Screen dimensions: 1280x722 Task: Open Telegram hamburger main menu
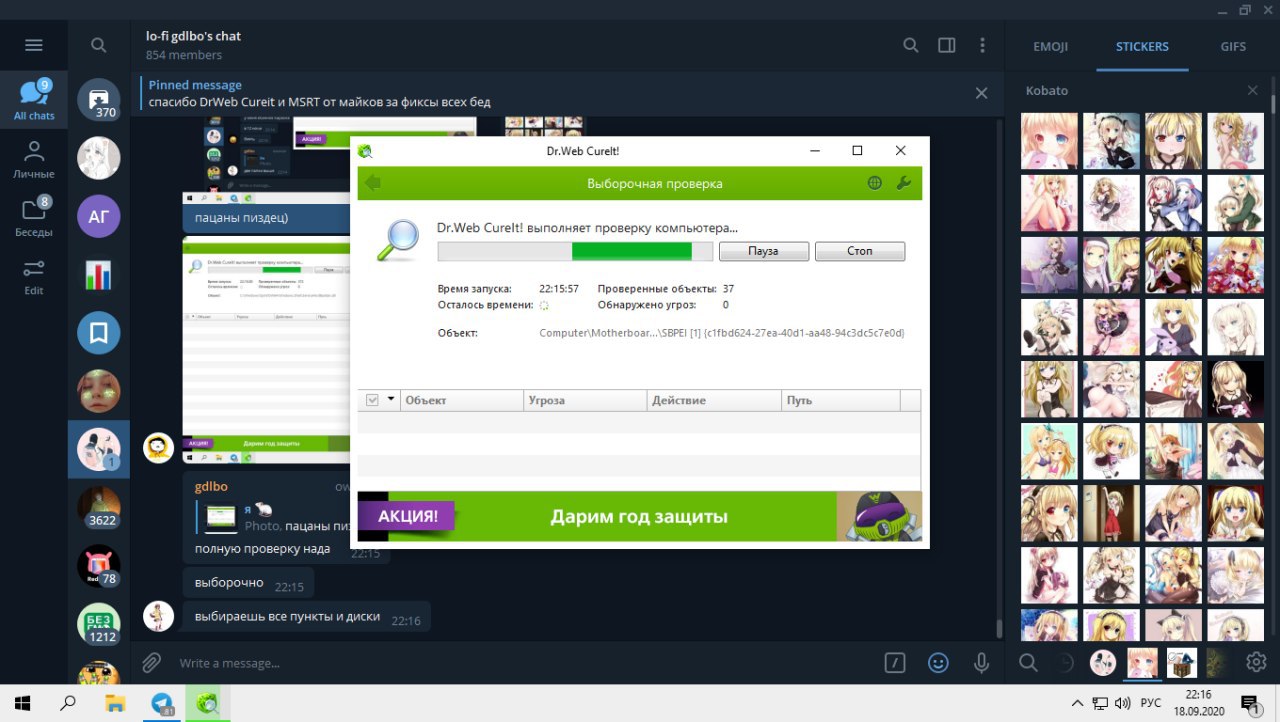[x=34, y=45]
